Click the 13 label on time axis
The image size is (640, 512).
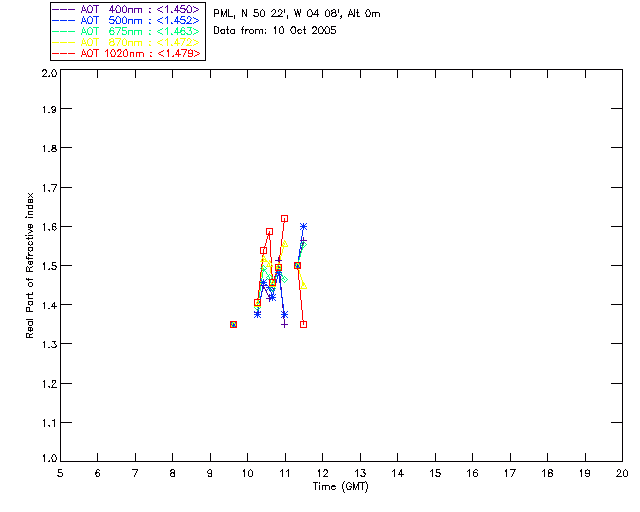tap(360, 473)
